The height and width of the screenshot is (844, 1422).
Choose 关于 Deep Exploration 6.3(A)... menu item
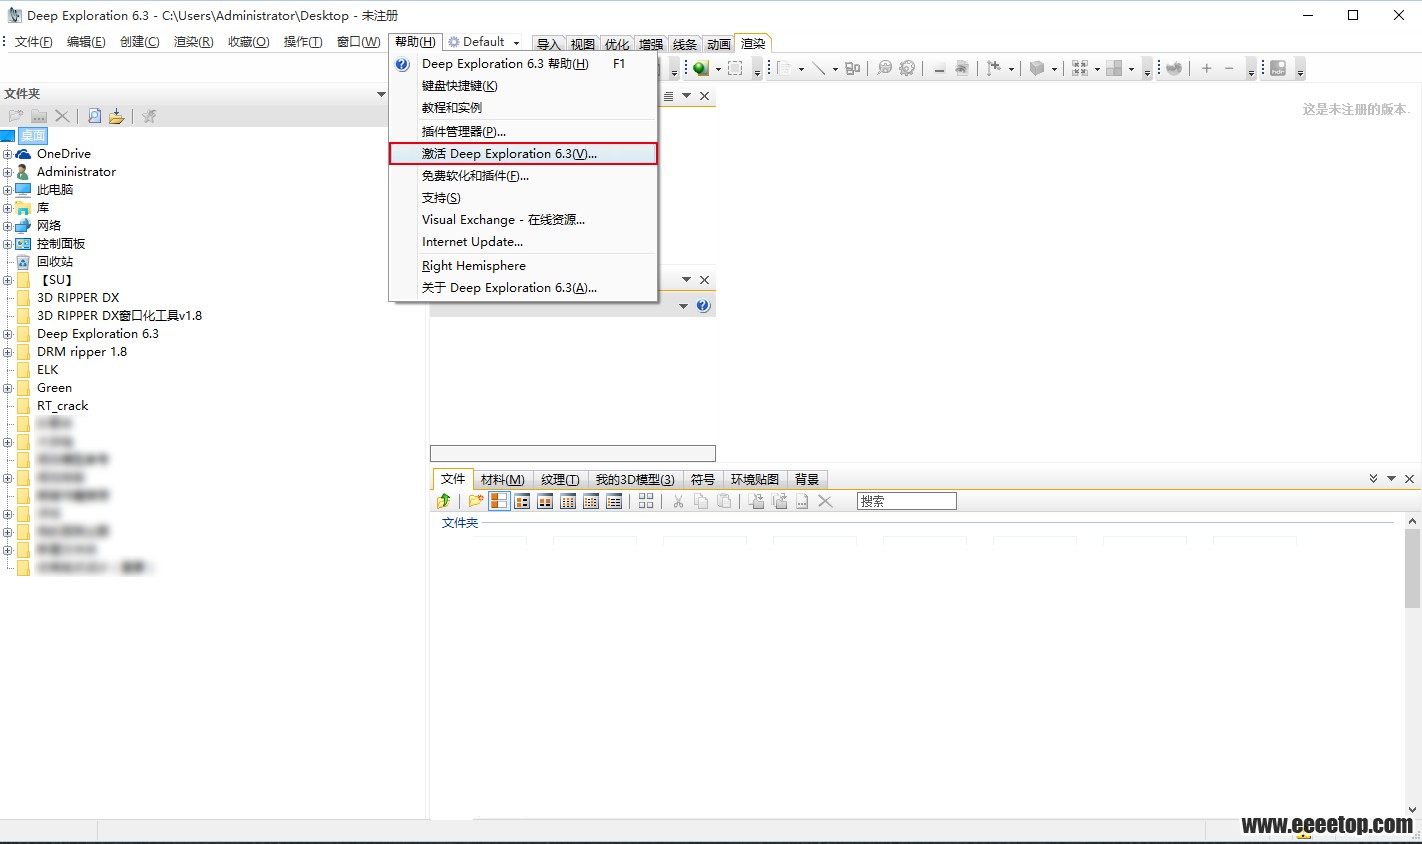point(523,288)
